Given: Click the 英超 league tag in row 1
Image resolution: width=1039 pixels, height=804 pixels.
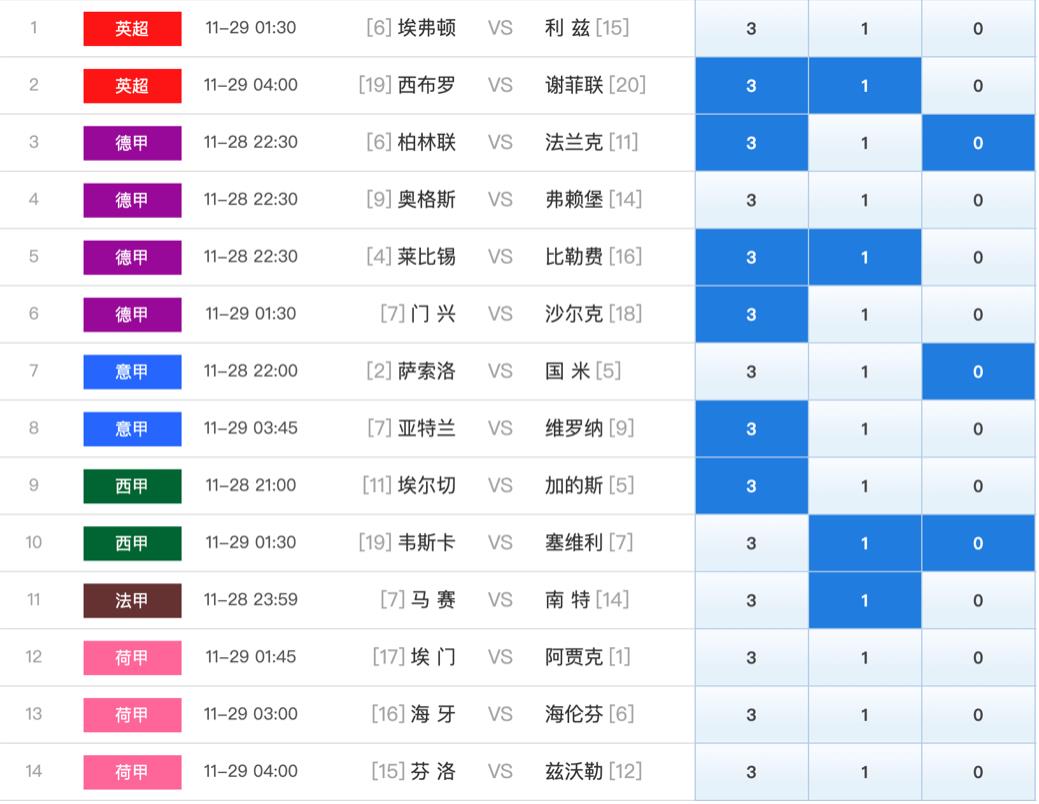Looking at the screenshot, I should 132,29.
